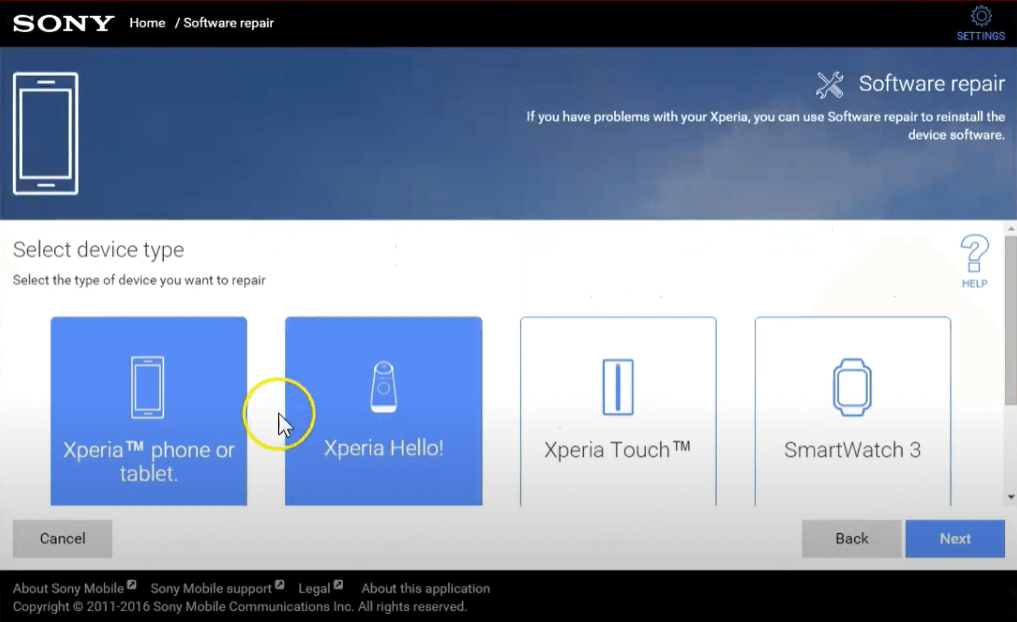Select Xperia phone or tablet card
This screenshot has width=1017, height=622.
149,411
